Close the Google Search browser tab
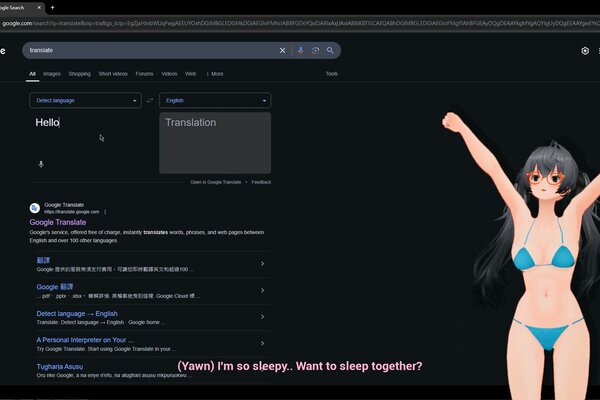Screen dimensions: 600x400 coord(39,7)
